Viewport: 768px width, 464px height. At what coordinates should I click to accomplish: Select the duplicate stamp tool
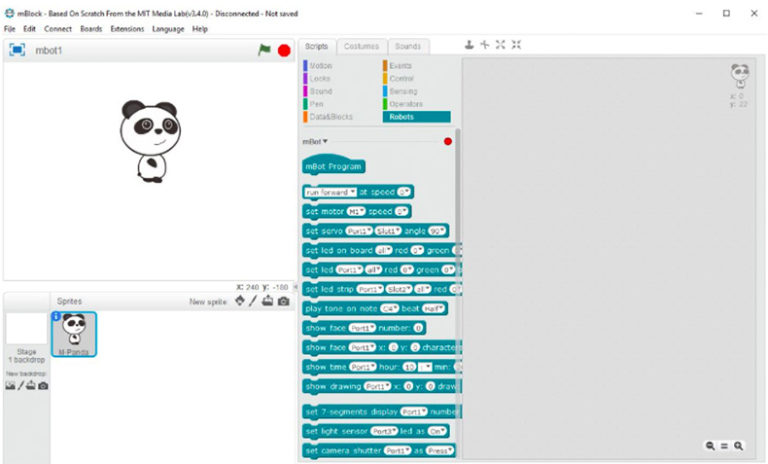(469, 45)
